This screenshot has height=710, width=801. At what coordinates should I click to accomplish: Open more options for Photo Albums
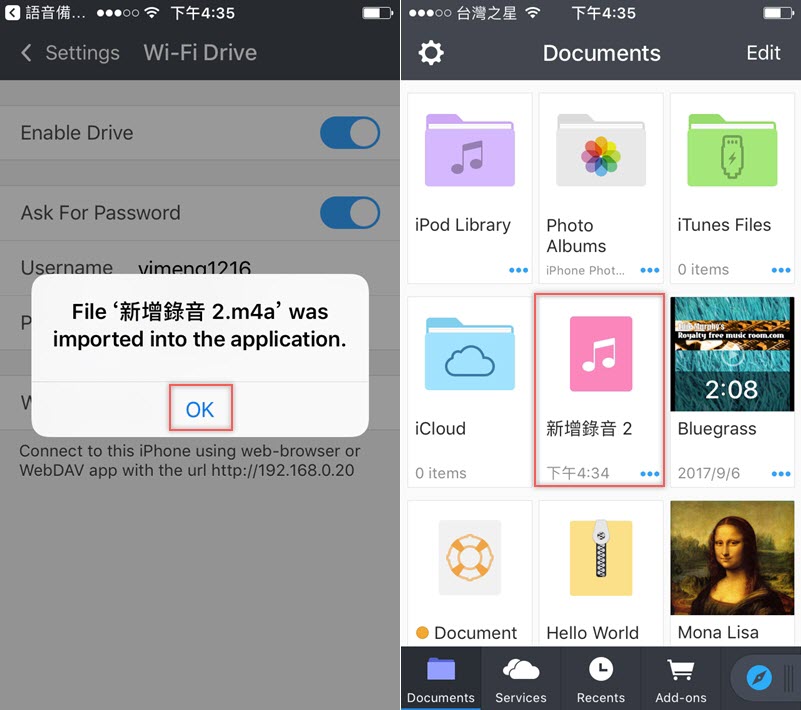tap(650, 270)
